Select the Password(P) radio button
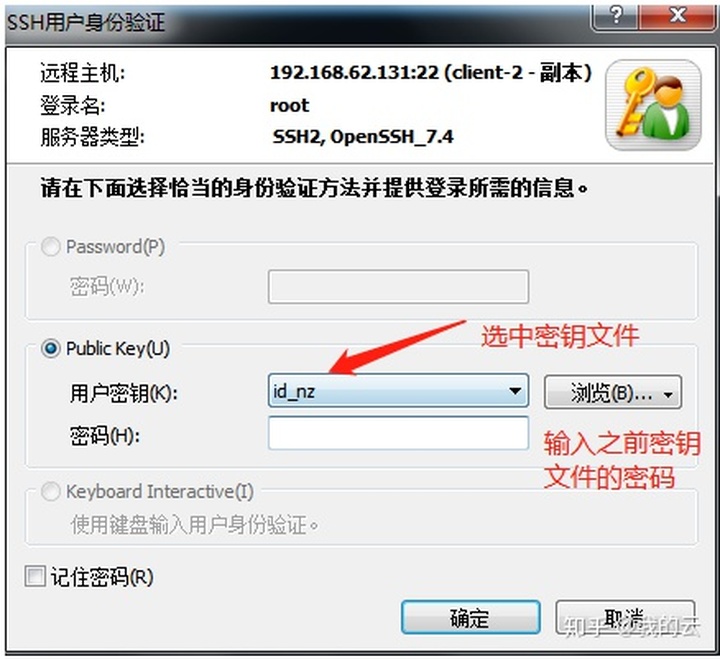720x659 pixels. 51,247
